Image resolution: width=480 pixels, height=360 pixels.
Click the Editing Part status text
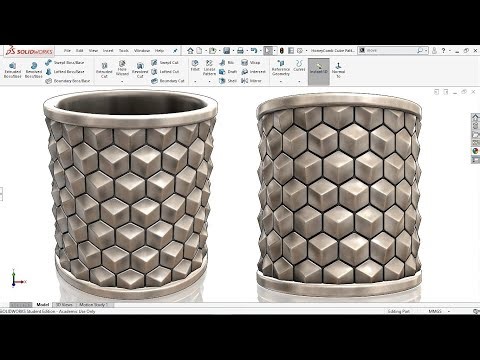pos(398,311)
